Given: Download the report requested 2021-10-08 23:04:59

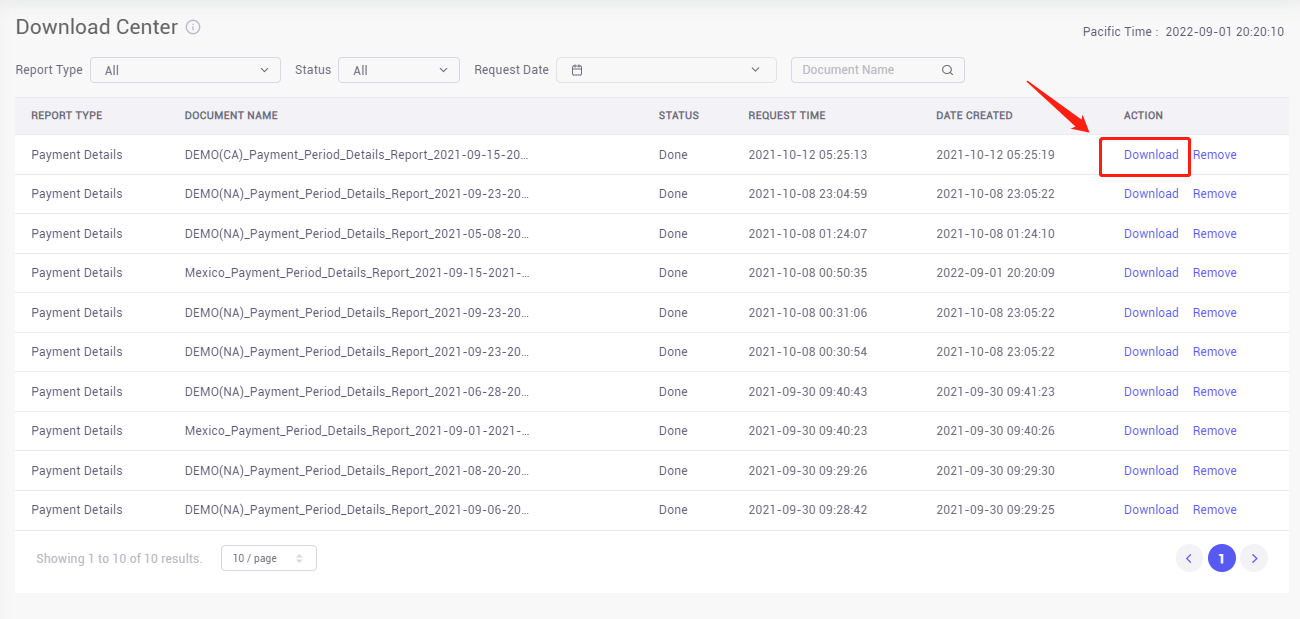Looking at the screenshot, I should 1151,194.
